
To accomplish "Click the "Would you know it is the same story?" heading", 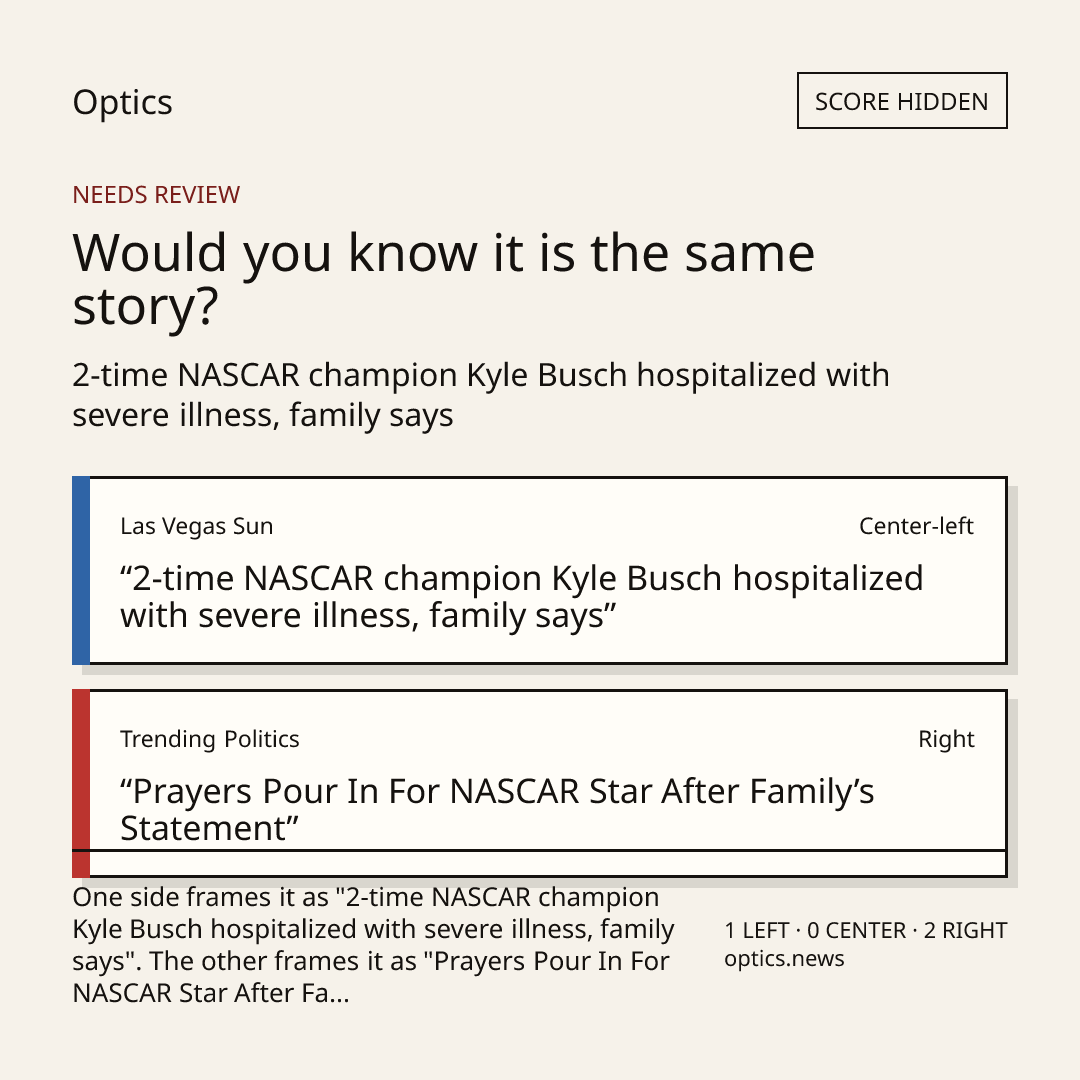I will pyautogui.click(x=444, y=279).
